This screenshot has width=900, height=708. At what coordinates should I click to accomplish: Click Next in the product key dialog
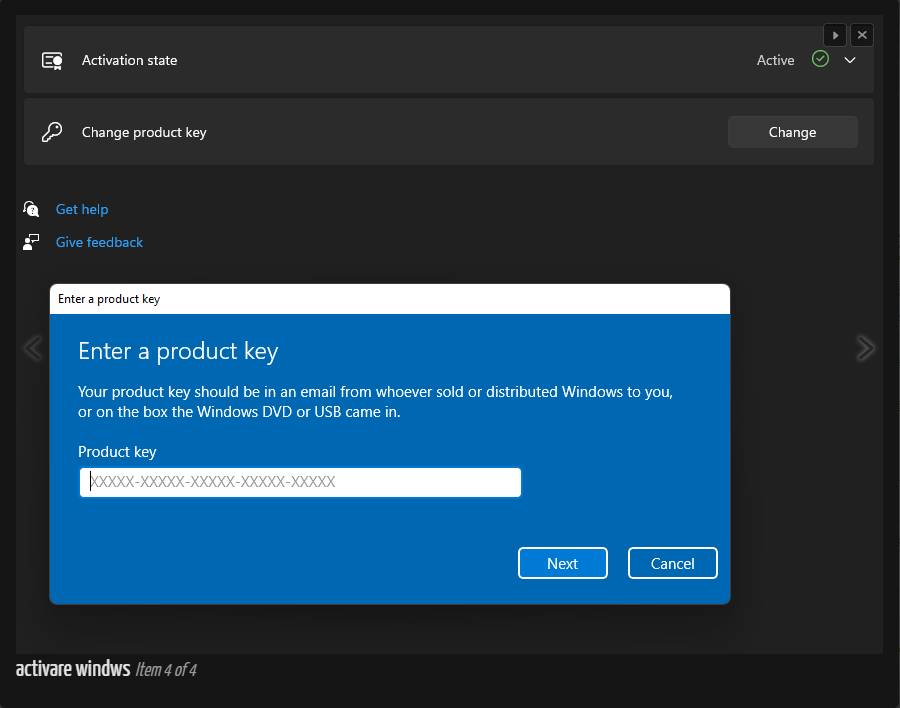[x=562, y=563]
